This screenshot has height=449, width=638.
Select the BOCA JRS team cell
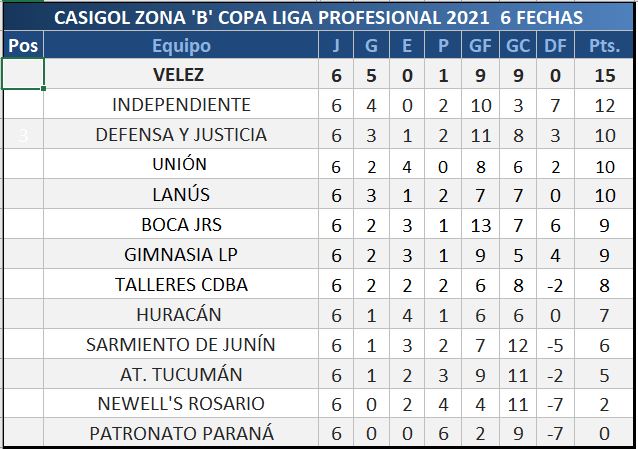point(181,225)
